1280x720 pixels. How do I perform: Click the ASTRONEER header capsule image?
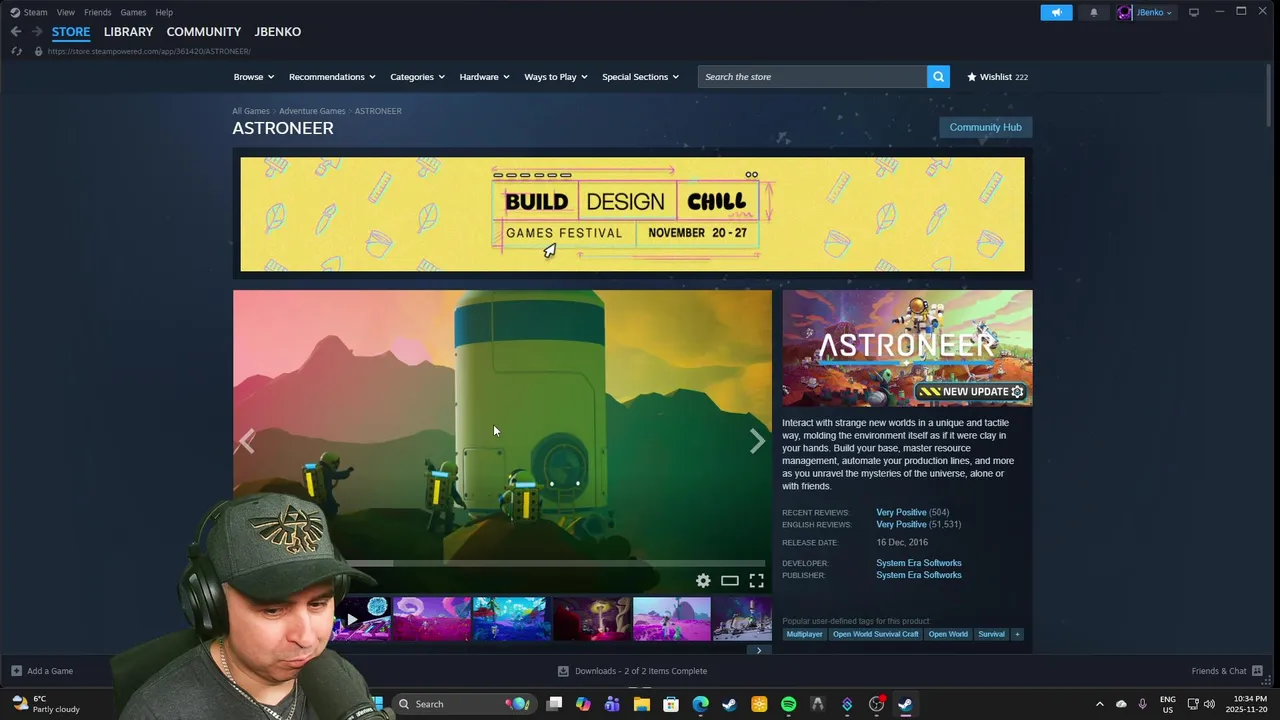pos(907,348)
